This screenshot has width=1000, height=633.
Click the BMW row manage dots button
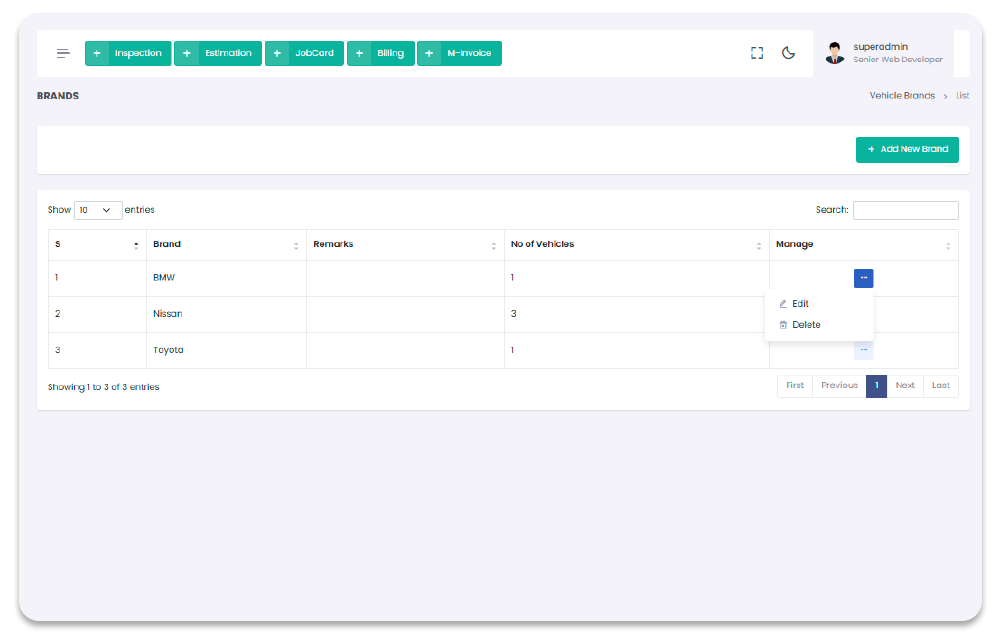click(863, 278)
